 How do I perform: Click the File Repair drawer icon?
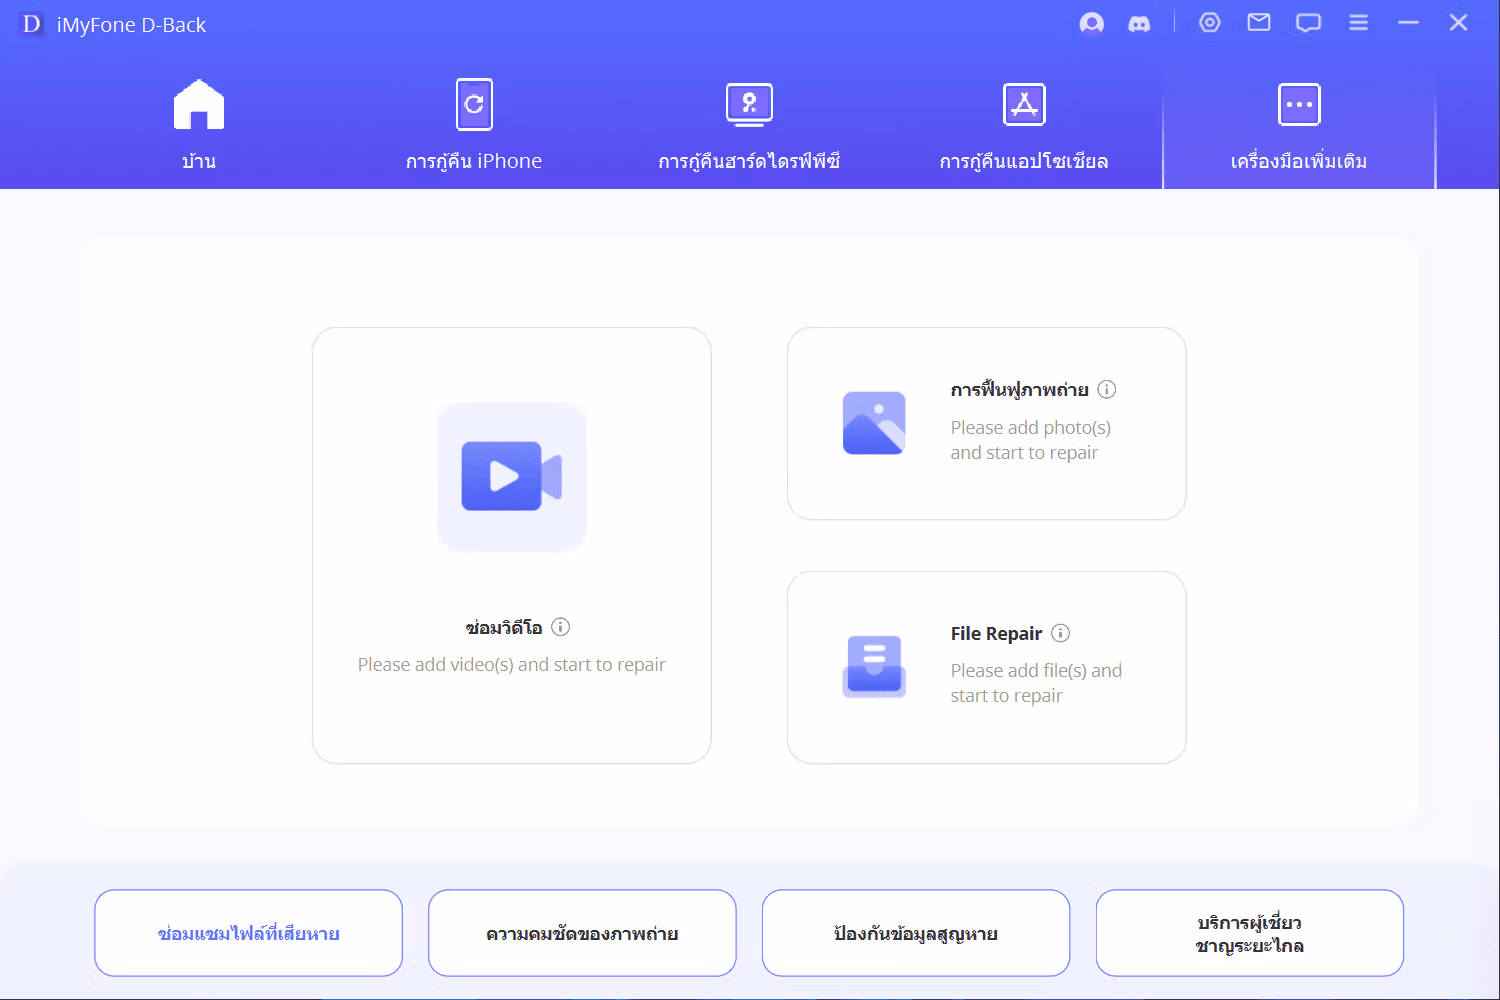click(x=874, y=666)
